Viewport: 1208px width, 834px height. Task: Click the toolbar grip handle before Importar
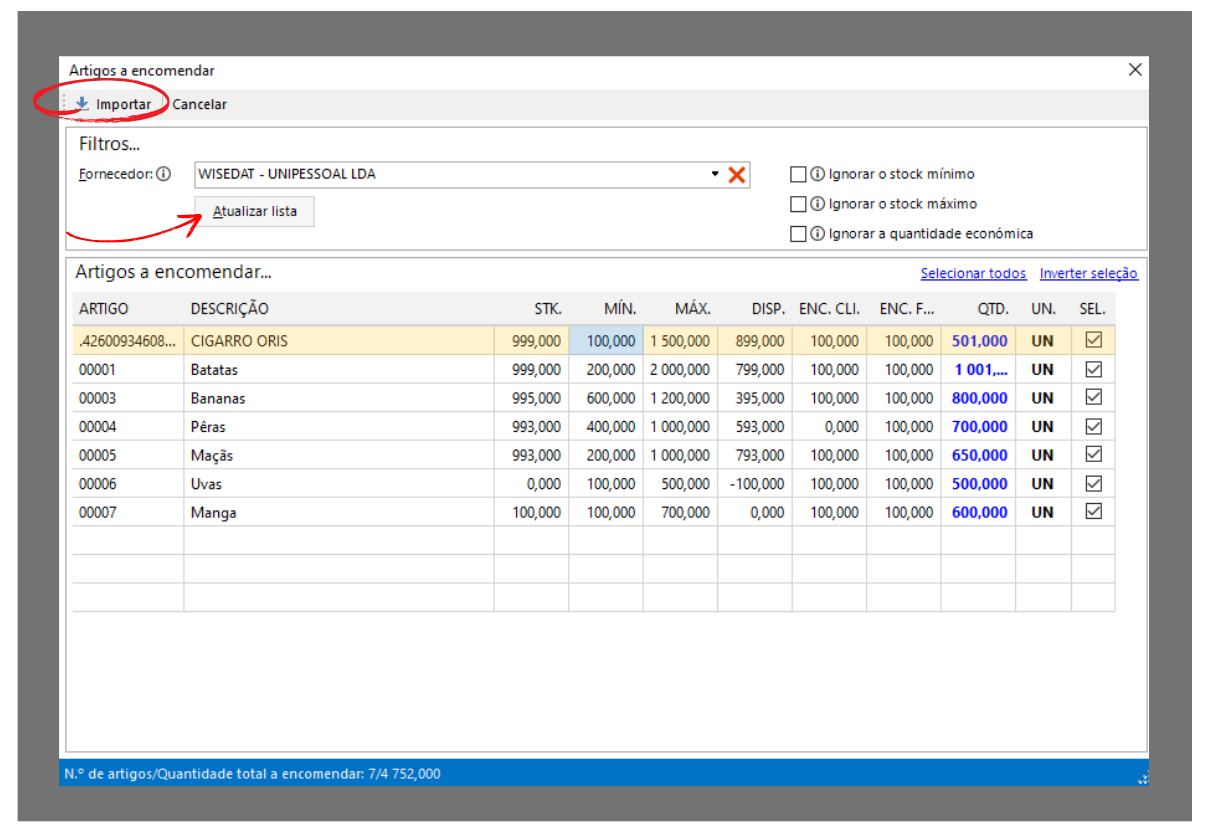coord(65,104)
